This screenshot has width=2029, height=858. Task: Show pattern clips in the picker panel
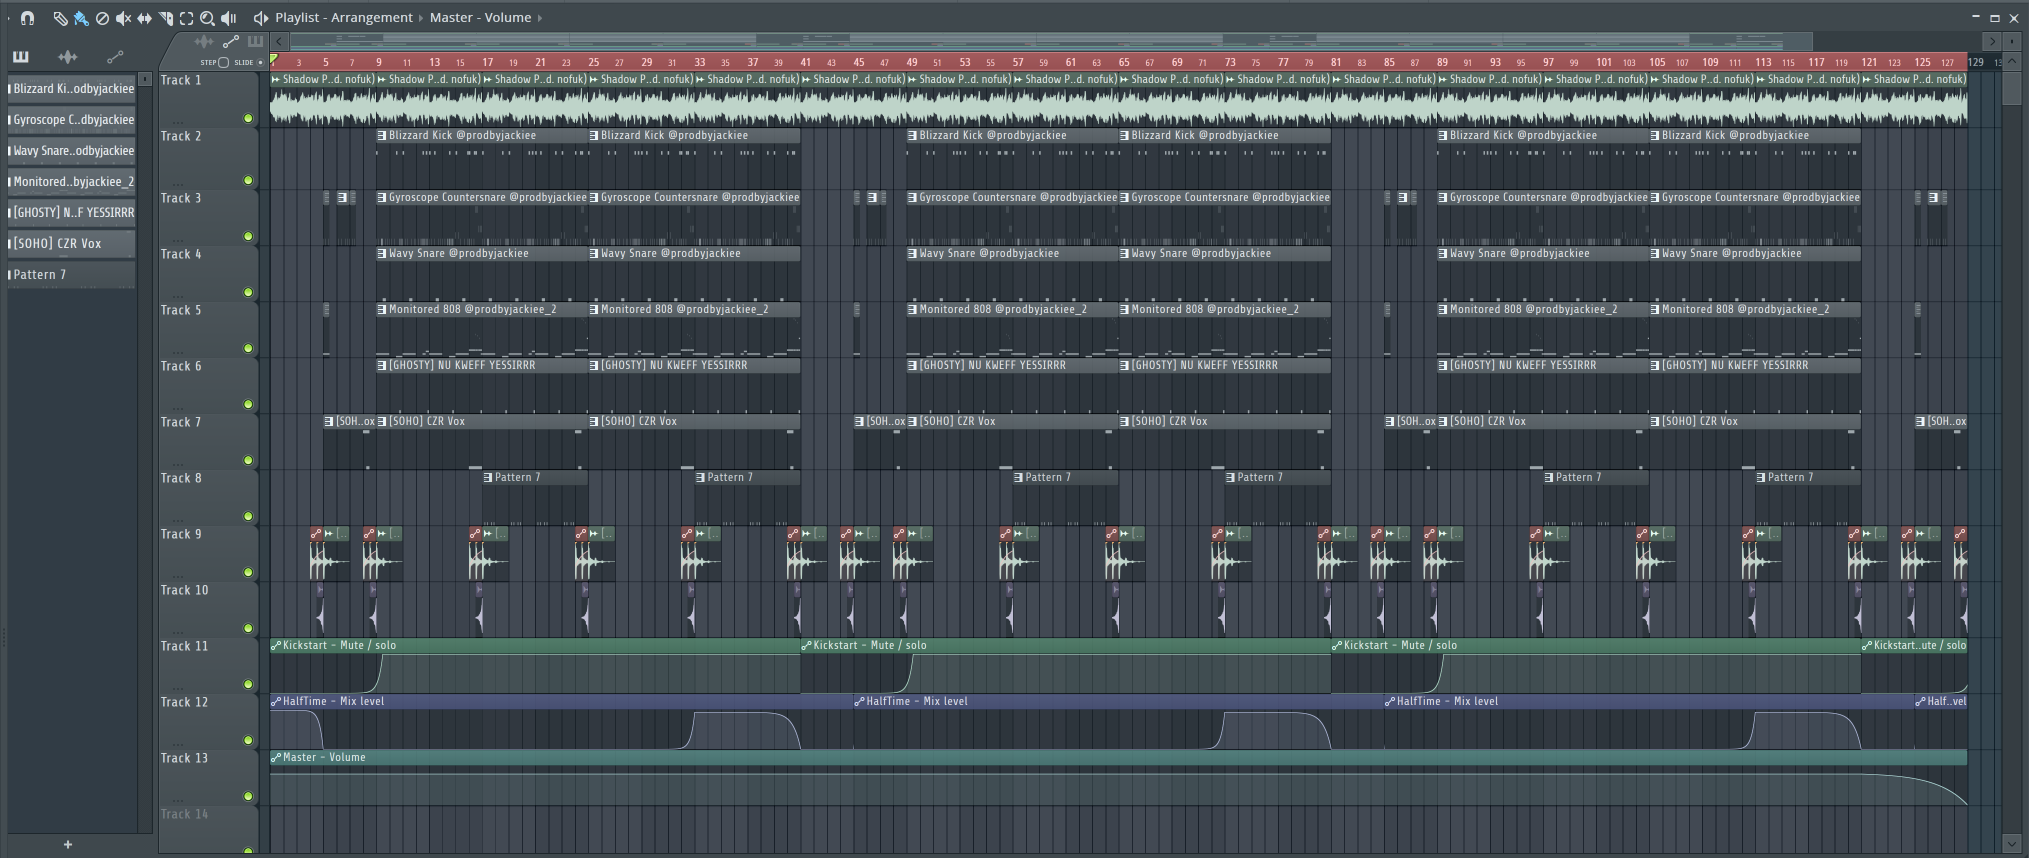coord(20,57)
